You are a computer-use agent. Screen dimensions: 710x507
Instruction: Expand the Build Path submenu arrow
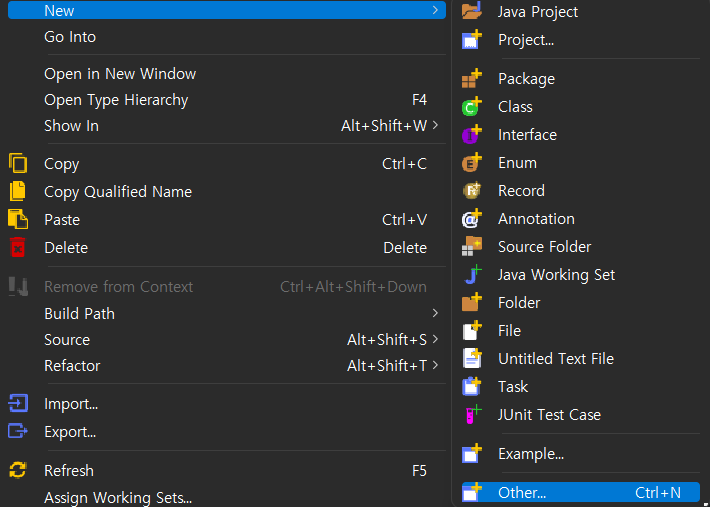[435, 313]
